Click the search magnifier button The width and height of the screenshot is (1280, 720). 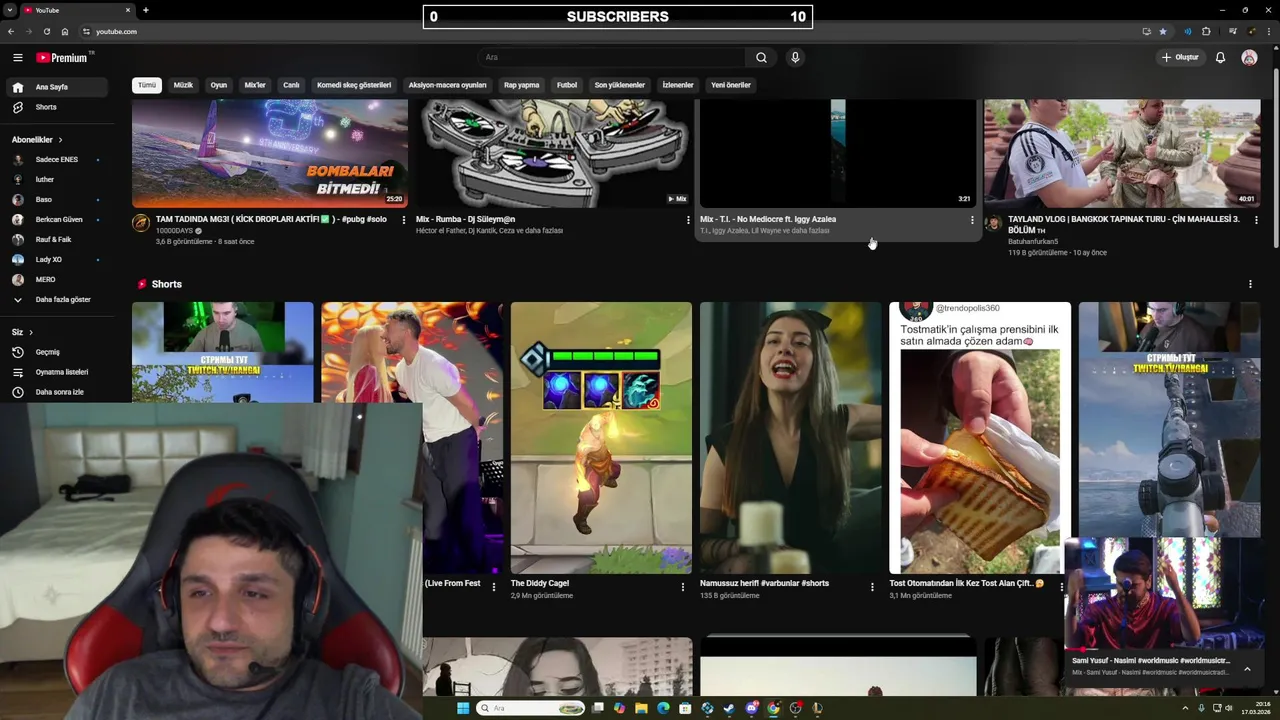761,57
